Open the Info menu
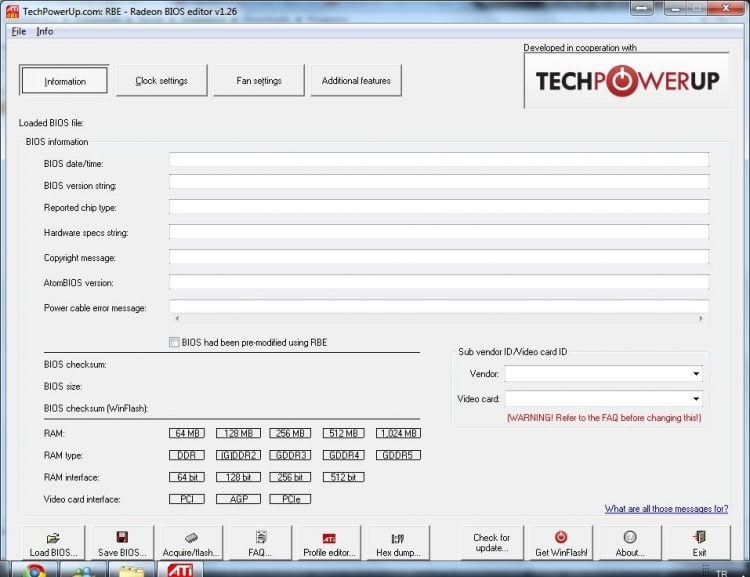This screenshot has height=577, width=750. click(44, 32)
